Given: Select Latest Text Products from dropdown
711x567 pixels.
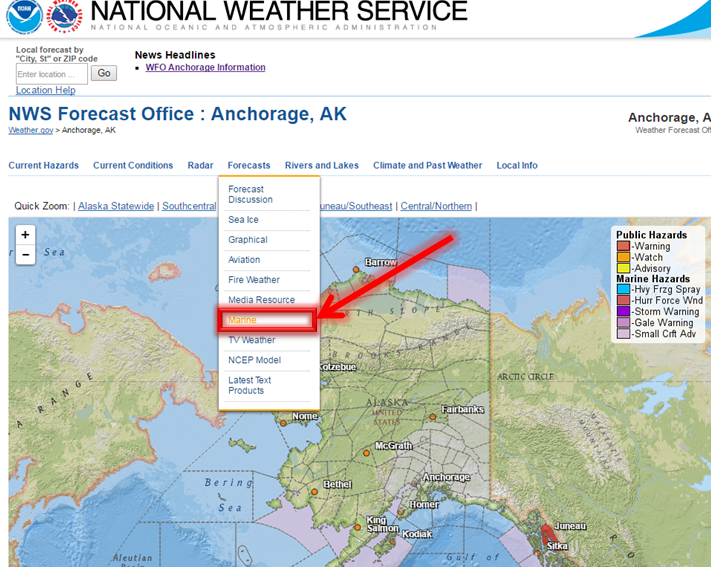Looking at the screenshot, I should coord(249,385).
